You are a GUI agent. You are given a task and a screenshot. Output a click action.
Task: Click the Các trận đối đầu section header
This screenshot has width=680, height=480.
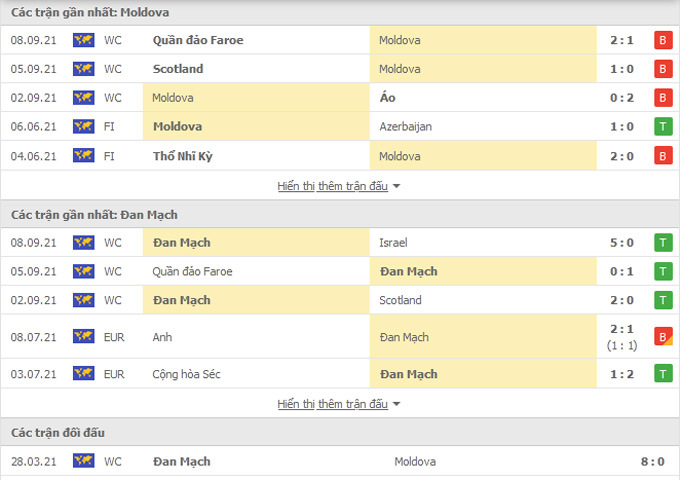pyautogui.click(x=58, y=432)
